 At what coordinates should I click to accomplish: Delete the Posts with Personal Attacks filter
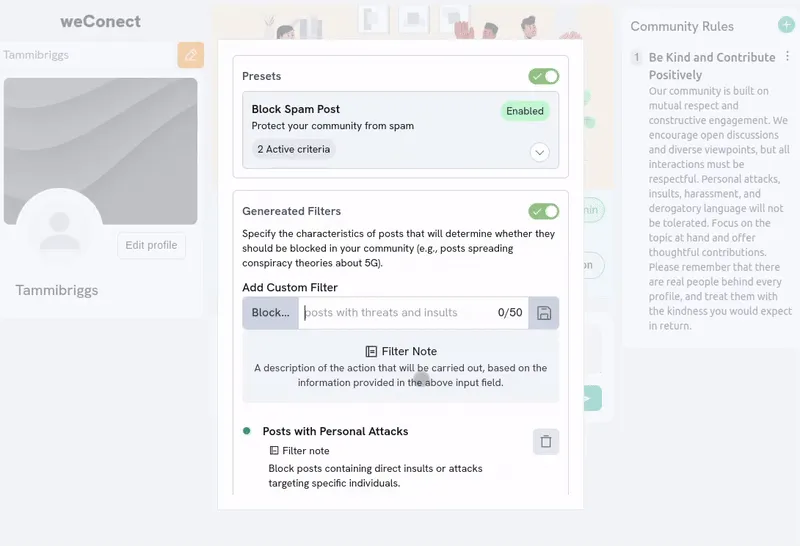coord(545,441)
